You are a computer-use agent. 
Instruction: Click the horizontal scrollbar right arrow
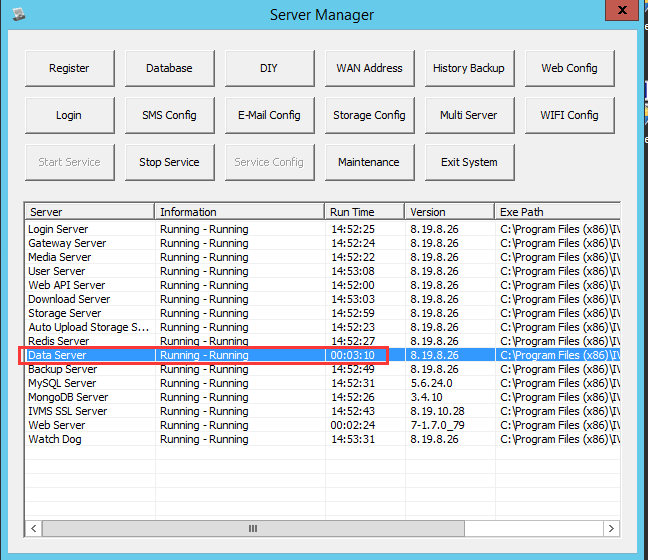click(611, 529)
